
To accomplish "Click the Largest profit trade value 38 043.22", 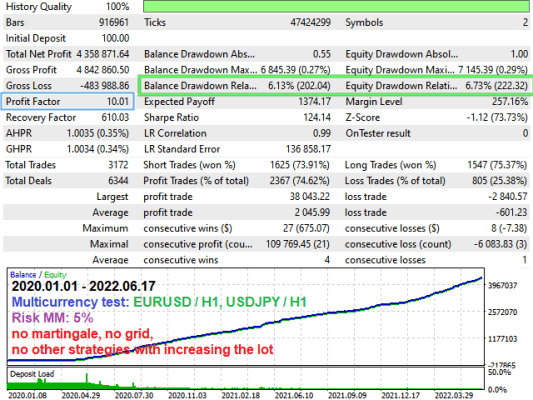I will (x=309, y=196).
